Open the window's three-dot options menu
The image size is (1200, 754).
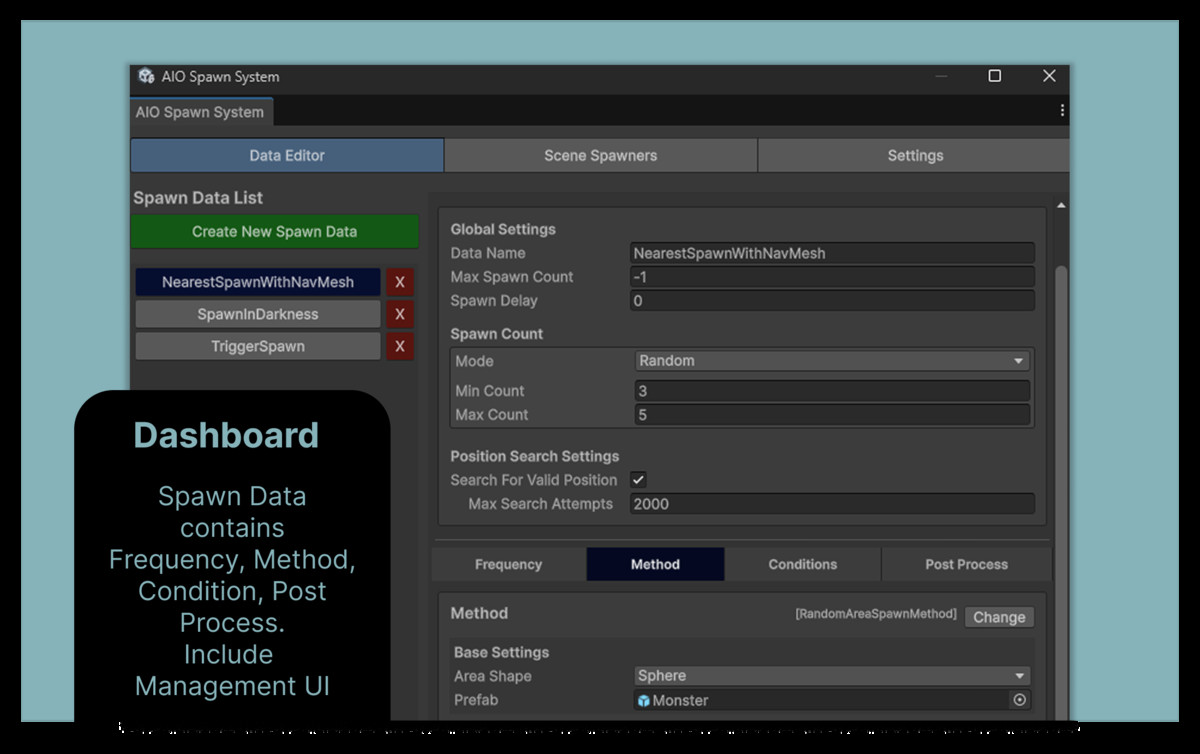[x=1061, y=111]
